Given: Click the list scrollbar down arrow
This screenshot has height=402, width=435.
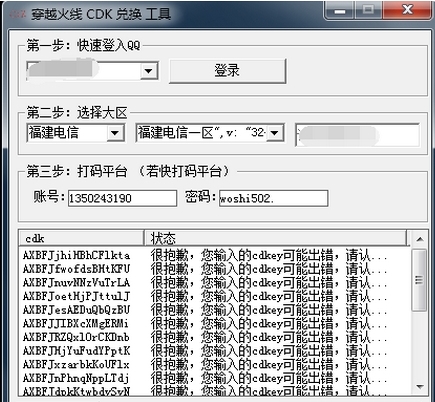Looking at the screenshot, I should 420,387.
